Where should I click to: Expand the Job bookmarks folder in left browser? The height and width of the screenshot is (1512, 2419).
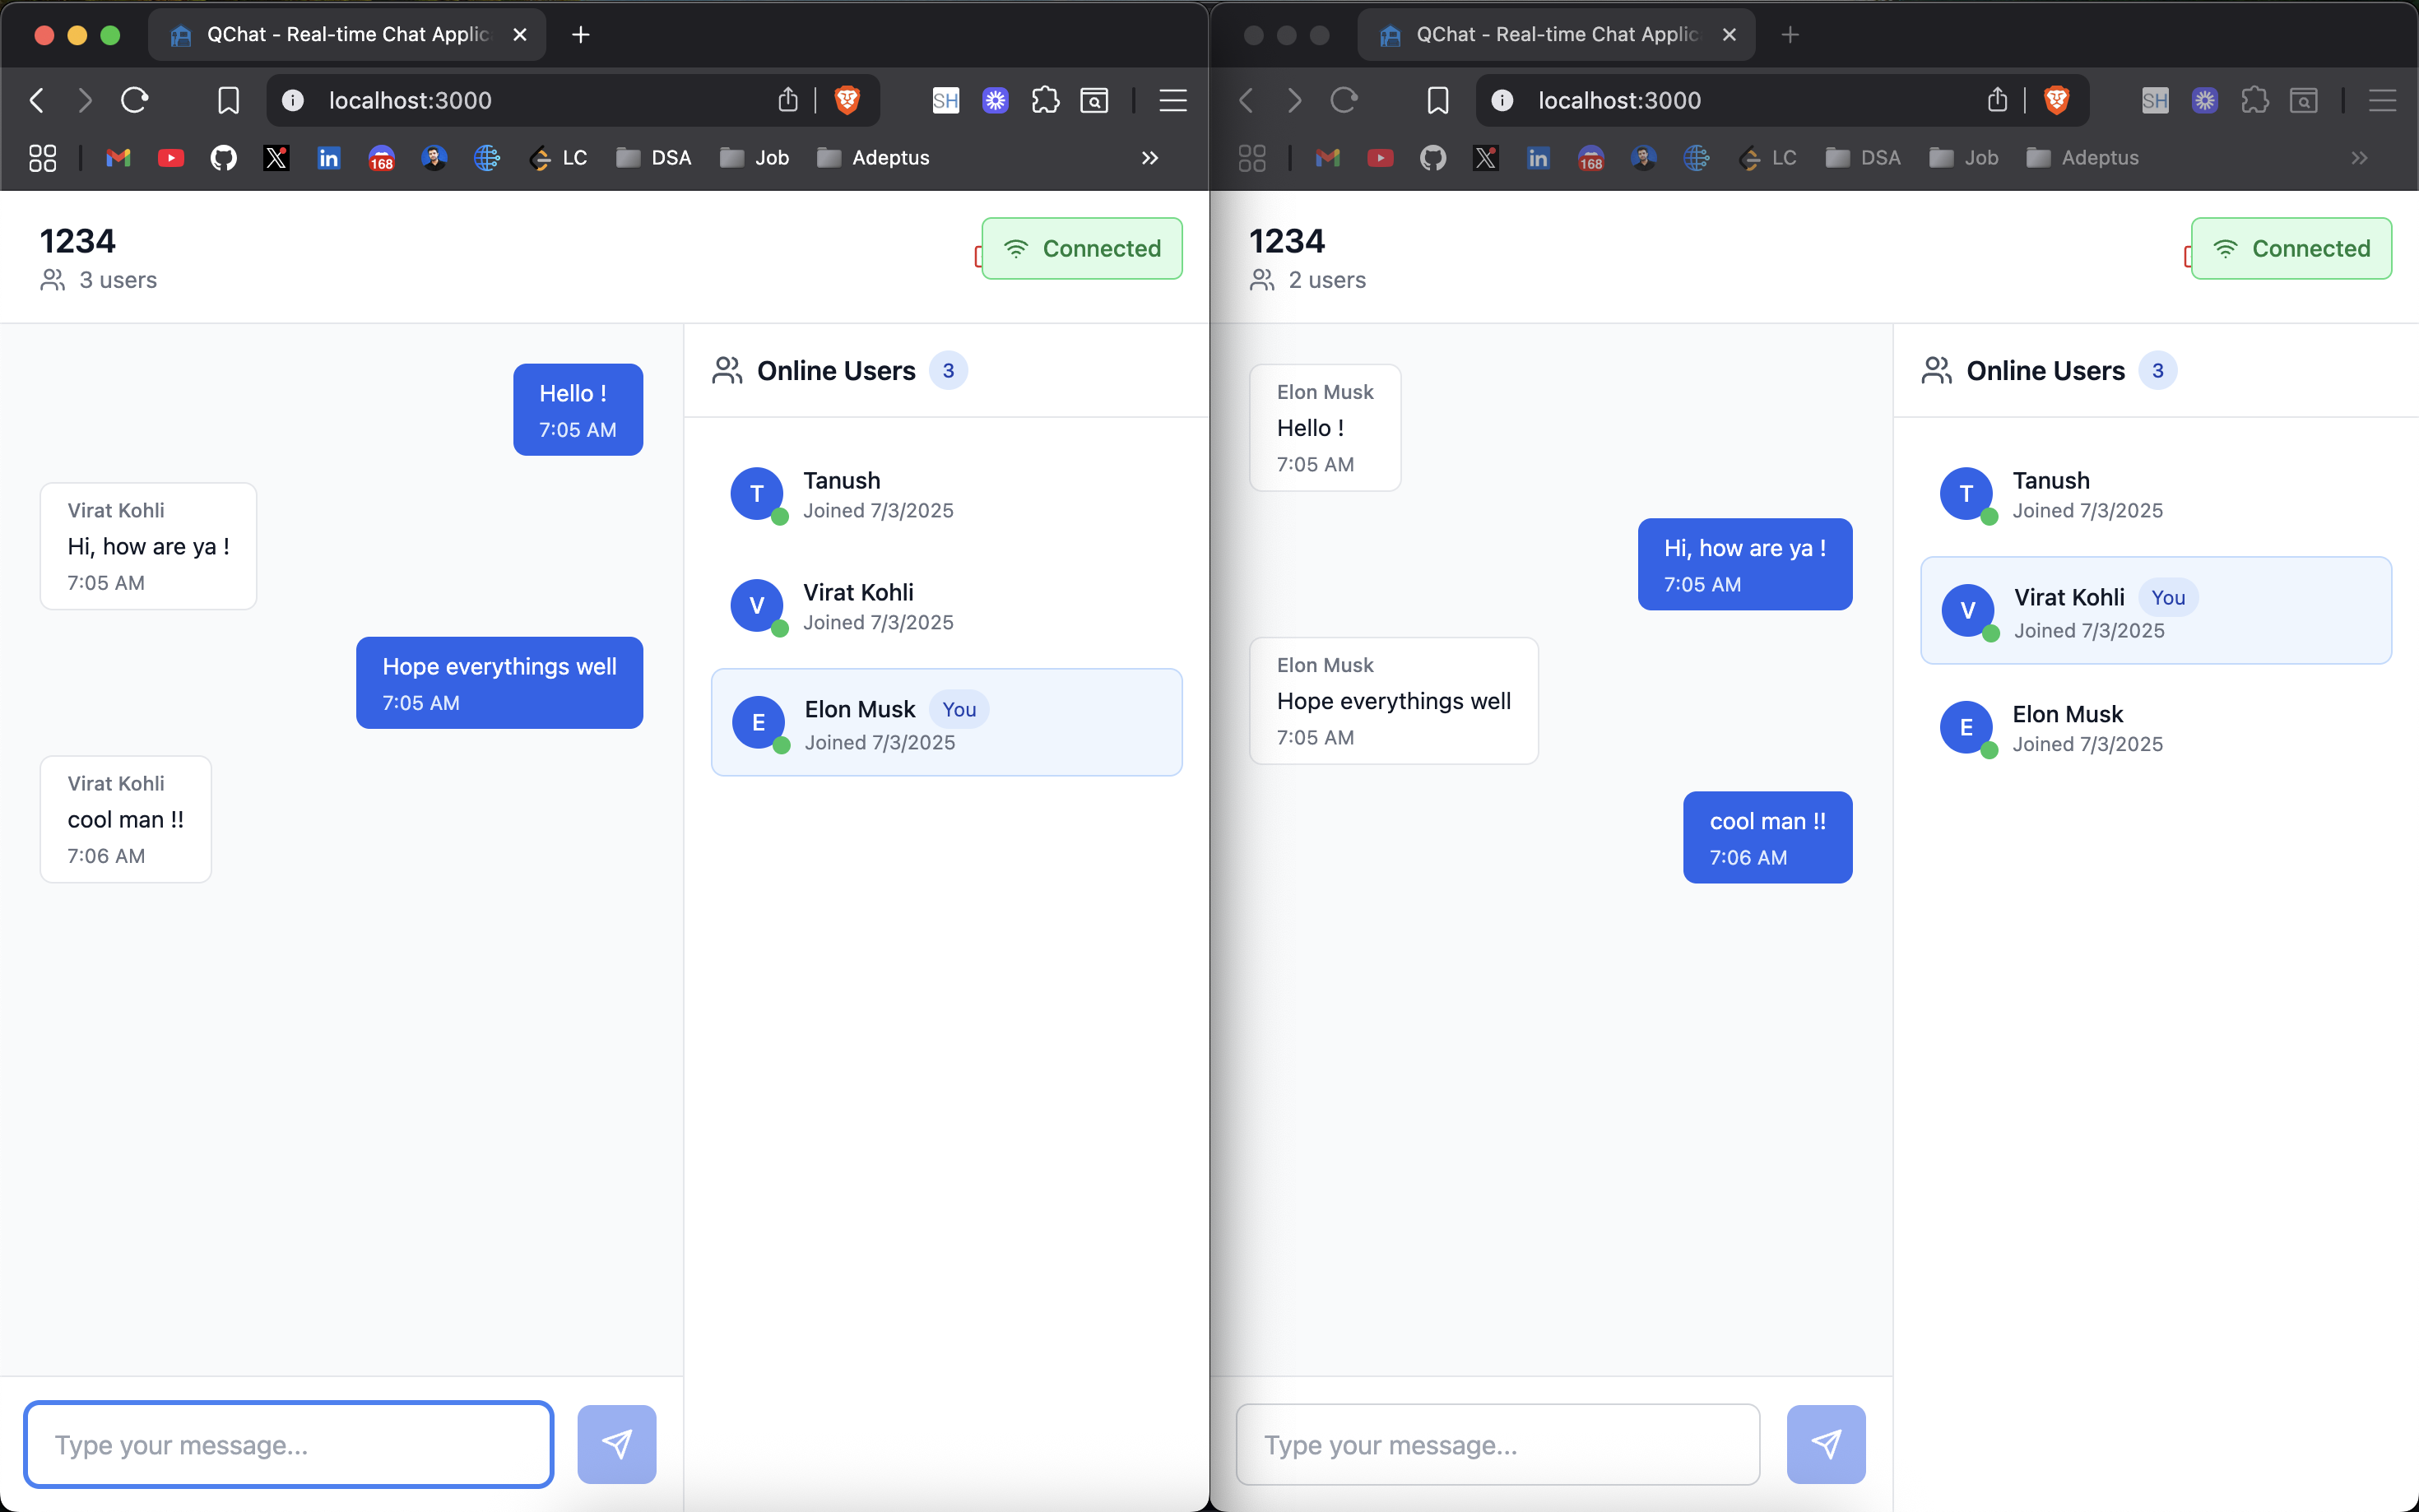[x=755, y=158]
